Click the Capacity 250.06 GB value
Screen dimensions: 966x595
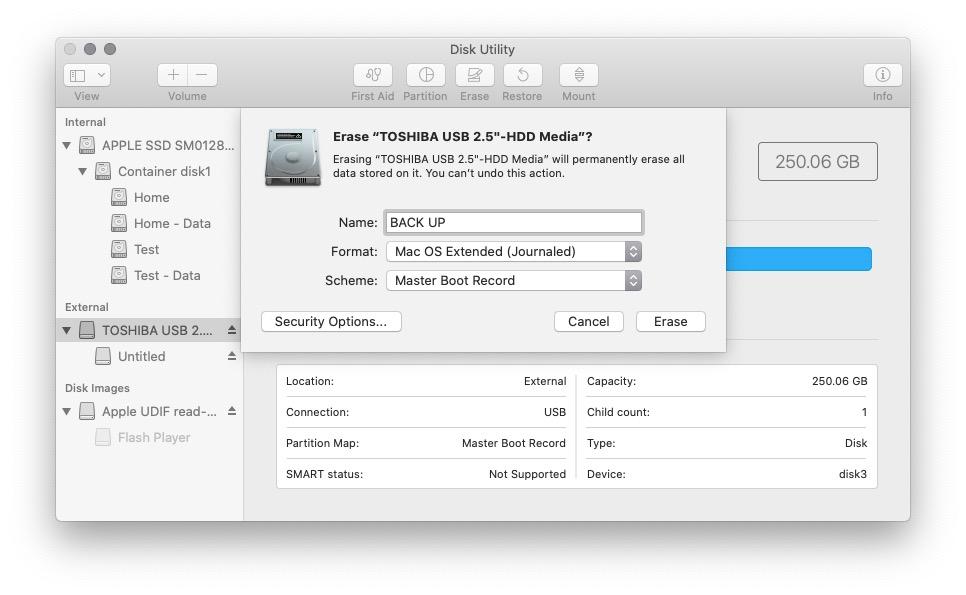click(839, 381)
